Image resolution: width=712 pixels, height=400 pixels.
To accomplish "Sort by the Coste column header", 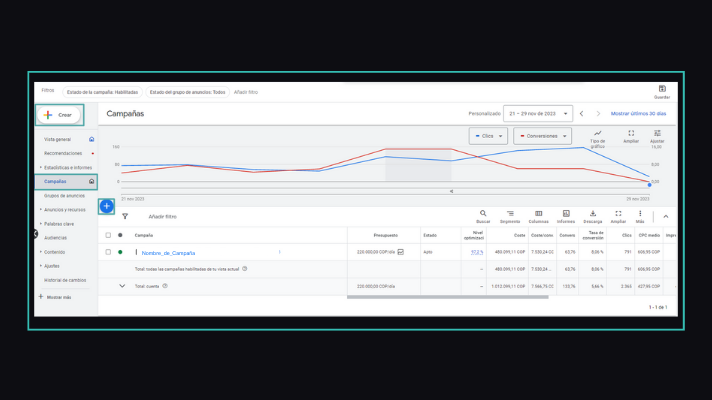I will [519, 235].
